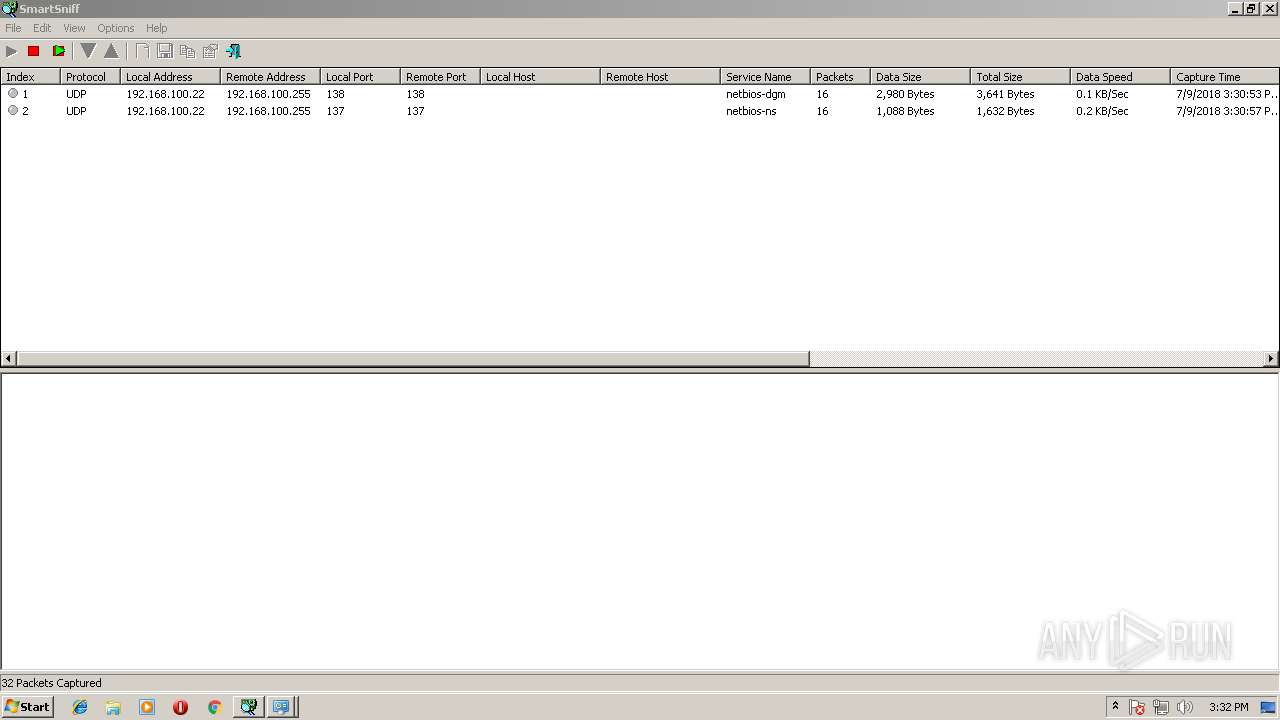The image size is (1280, 720).
Task: Sort by Total Size column header
Action: tap(1020, 77)
